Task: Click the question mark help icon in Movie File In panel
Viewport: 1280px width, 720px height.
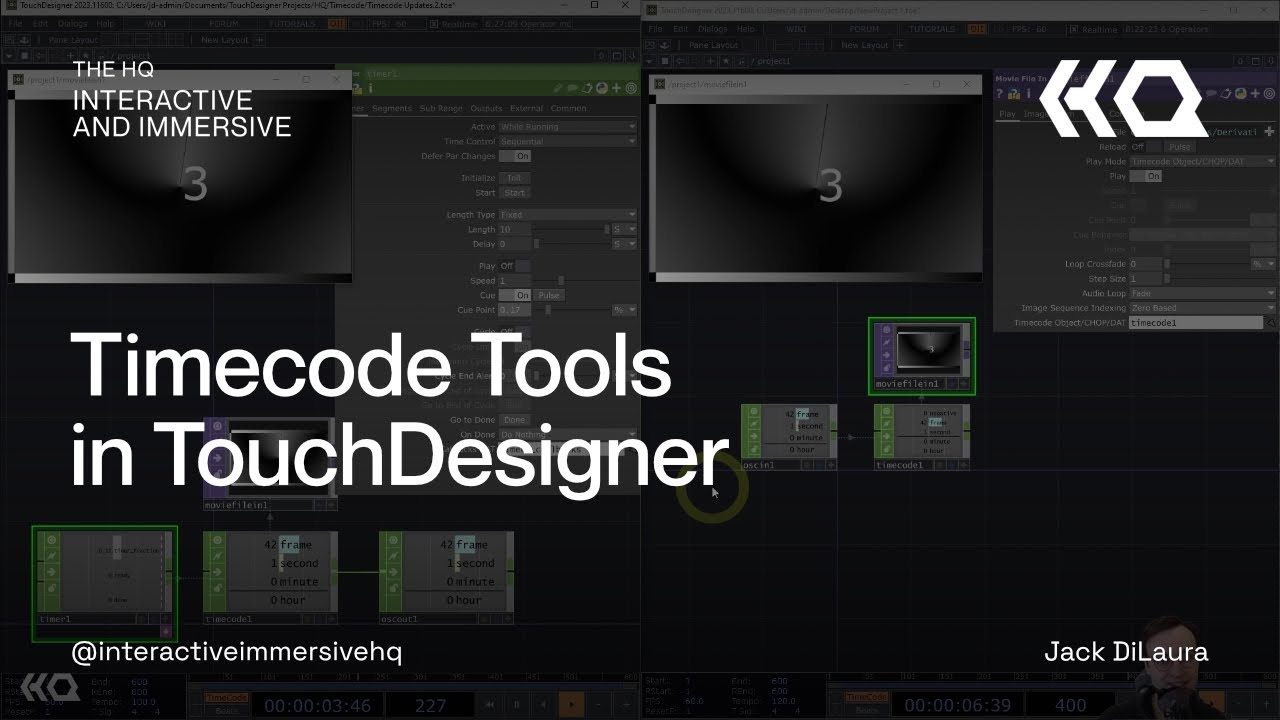Action: [x=1000, y=94]
